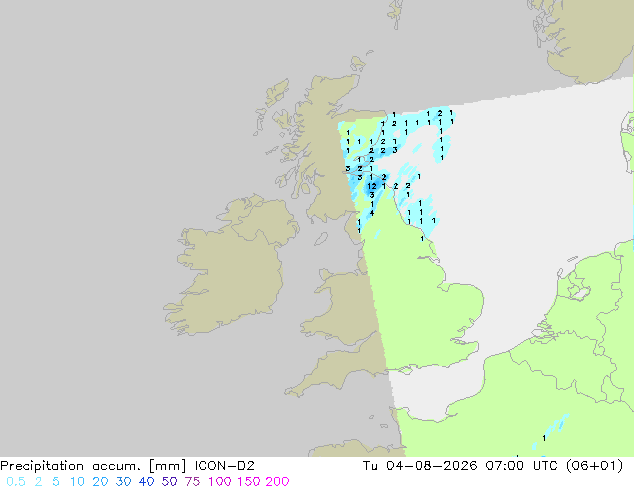Click the '12' precipitation value on the map

[372, 186]
